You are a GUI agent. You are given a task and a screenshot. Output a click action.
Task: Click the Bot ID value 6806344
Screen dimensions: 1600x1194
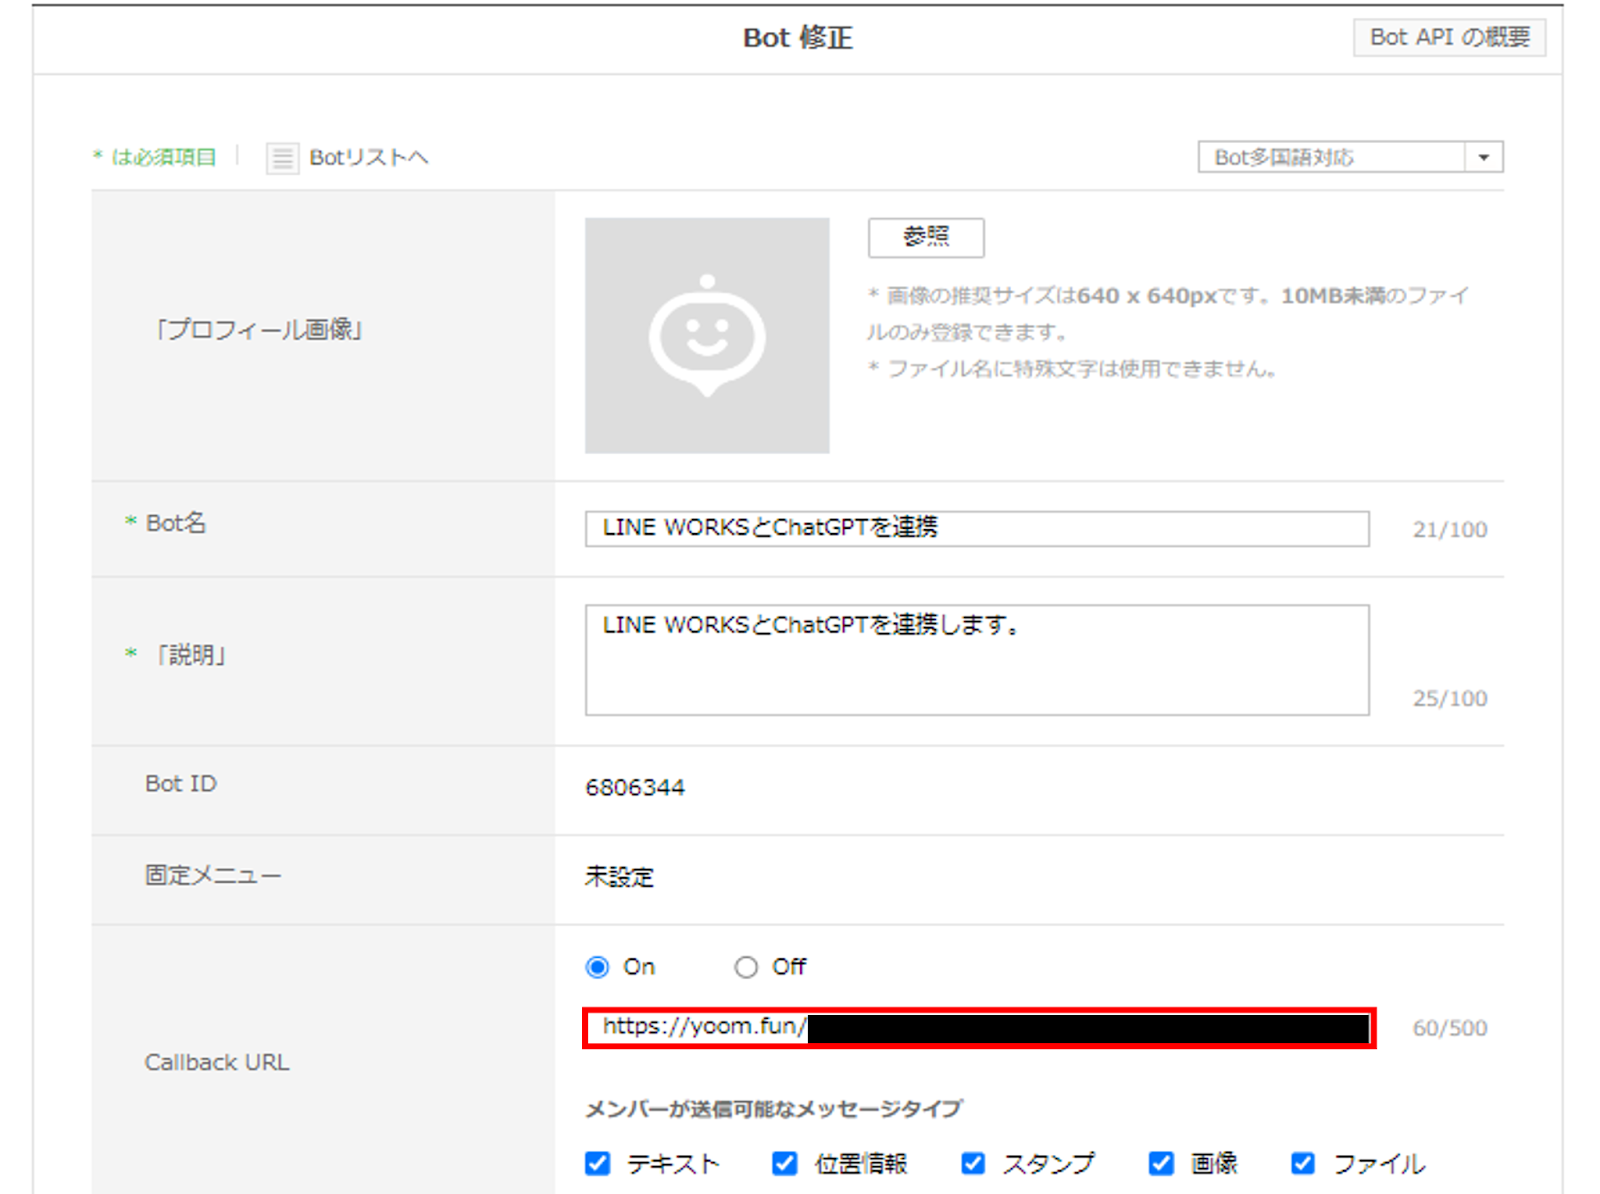point(635,788)
